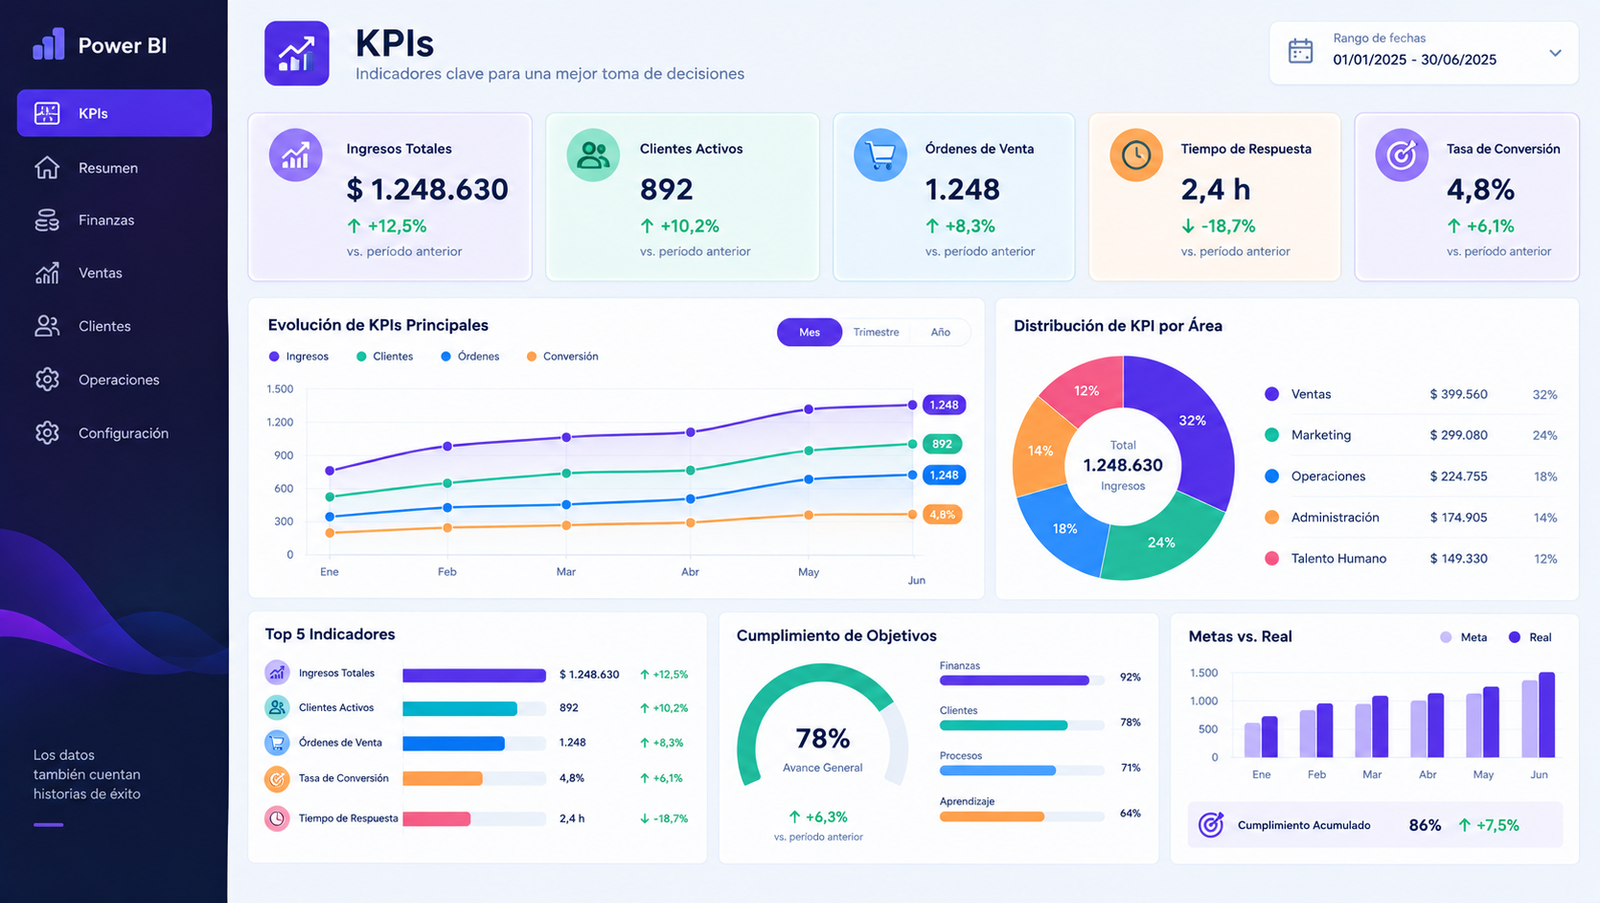Click the Aprendizaje 64% progress bar
This screenshot has height=903, width=1600.
[x=1022, y=816]
